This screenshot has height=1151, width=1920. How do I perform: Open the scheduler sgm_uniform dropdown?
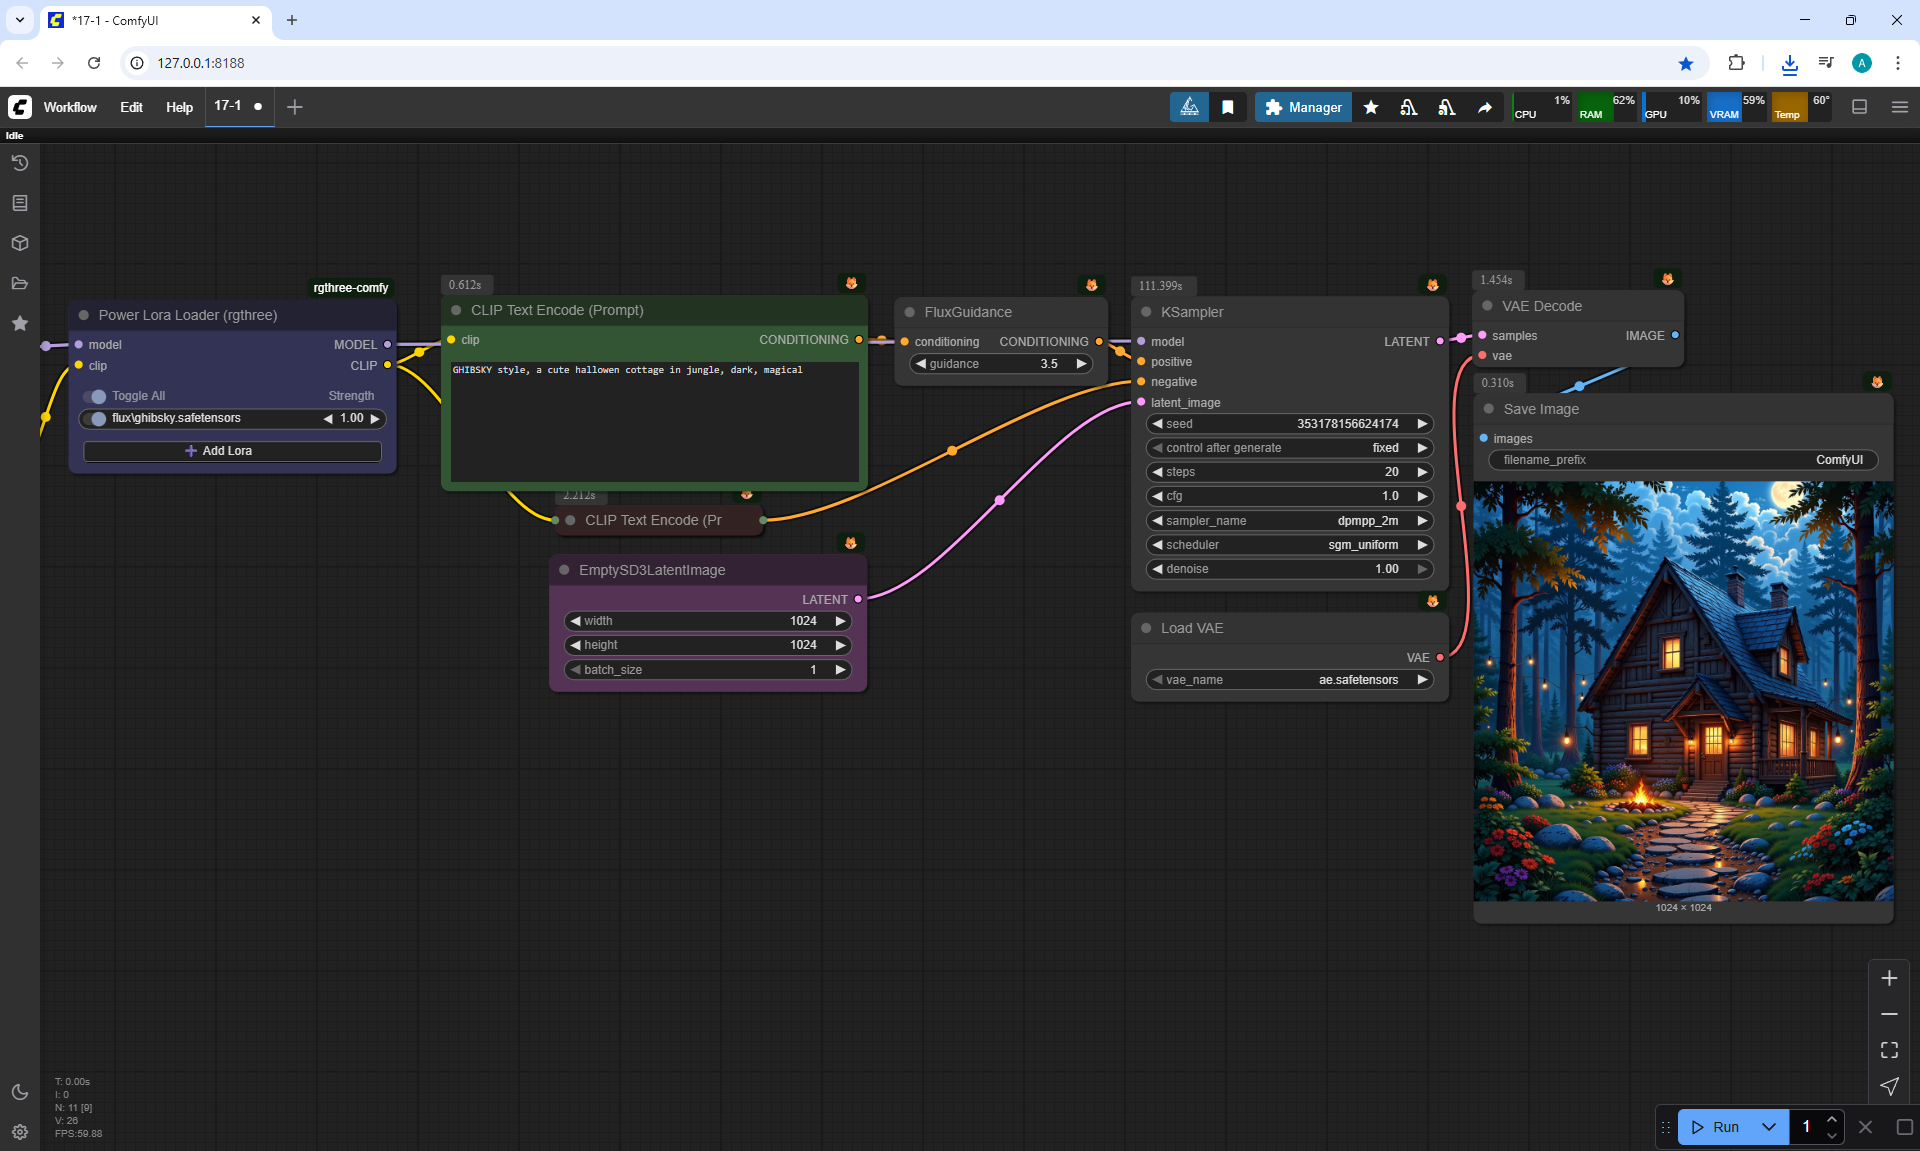click(x=1289, y=545)
